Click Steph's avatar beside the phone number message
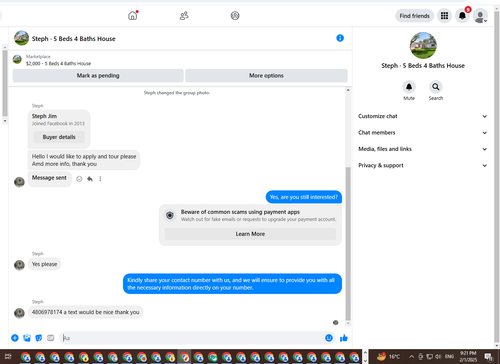Viewport: 500px width, 364px height. [19, 313]
